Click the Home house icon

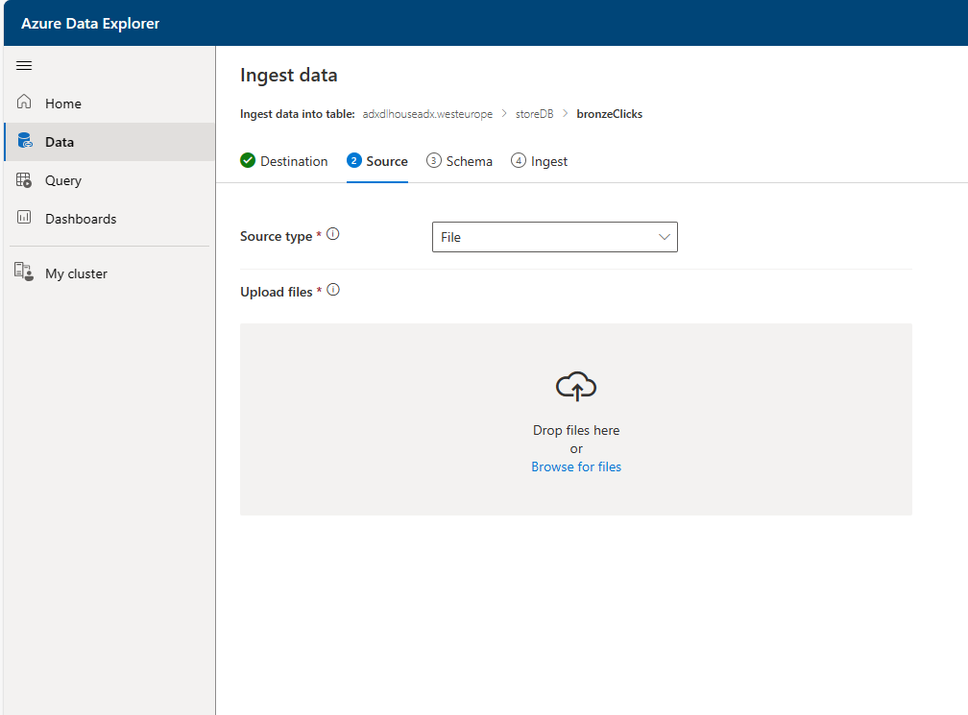tap(24, 102)
